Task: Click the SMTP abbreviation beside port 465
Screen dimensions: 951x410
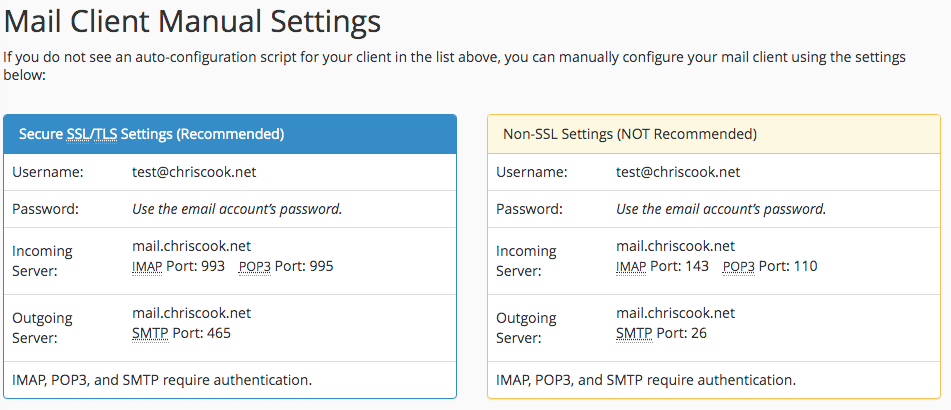Action: click(151, 332)
